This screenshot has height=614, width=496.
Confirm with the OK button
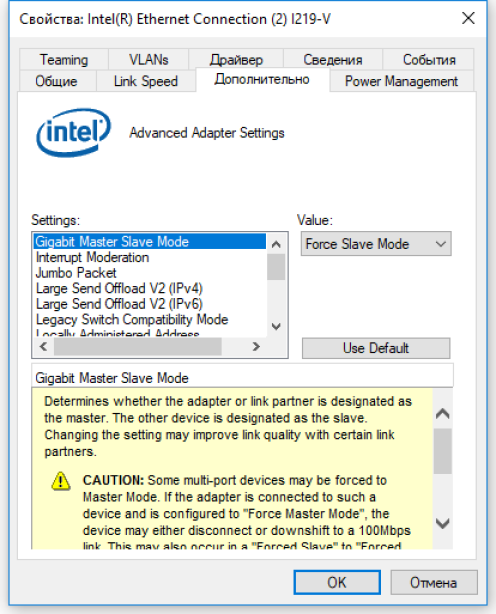(337, 582)
